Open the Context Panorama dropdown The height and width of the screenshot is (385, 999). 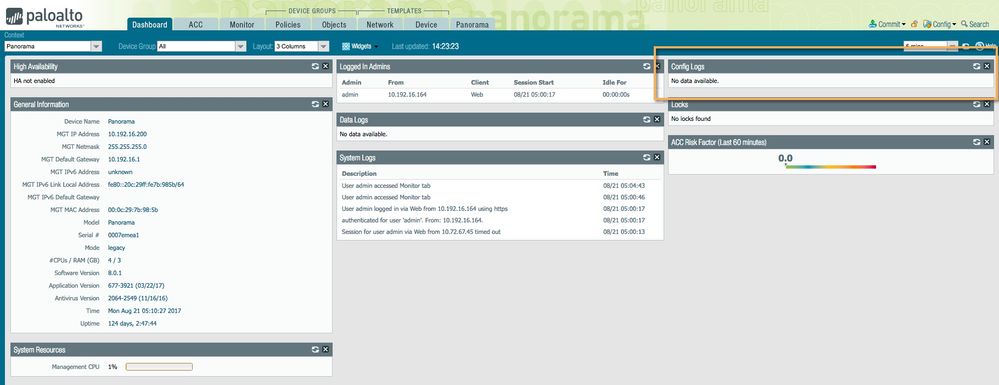click(x=53, y=47)
